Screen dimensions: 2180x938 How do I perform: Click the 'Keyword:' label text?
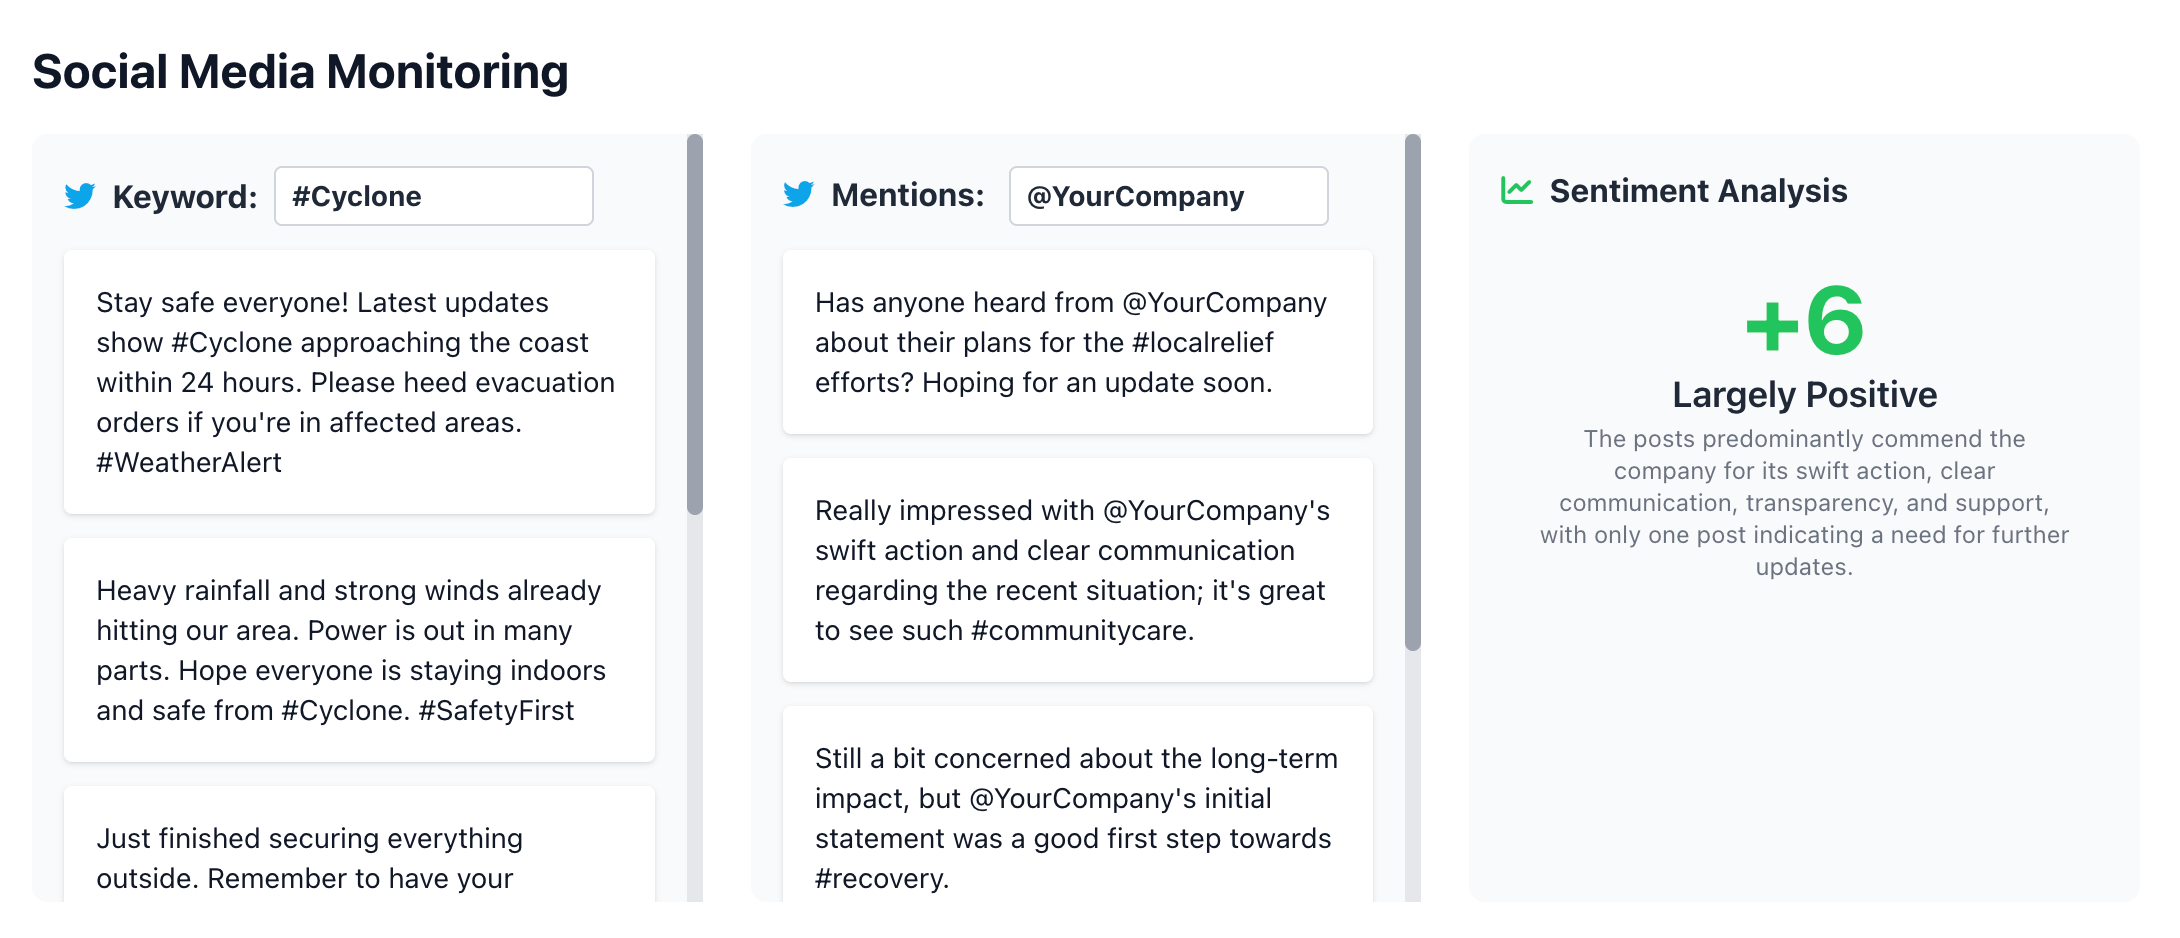(185, 197)
